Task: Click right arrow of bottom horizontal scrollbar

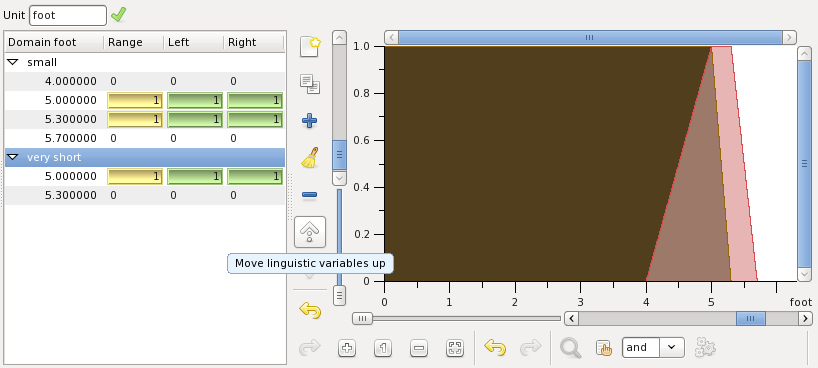Action: pos(806,318)
